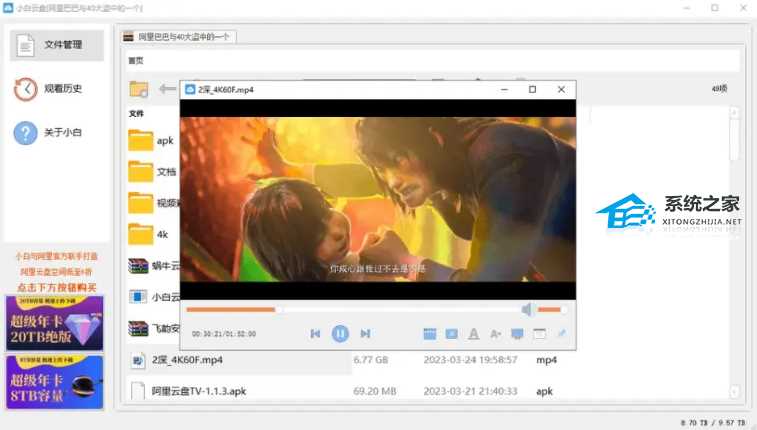Open 观看历史 in the sidebar

pyautogui.click(x=57, y=89)
